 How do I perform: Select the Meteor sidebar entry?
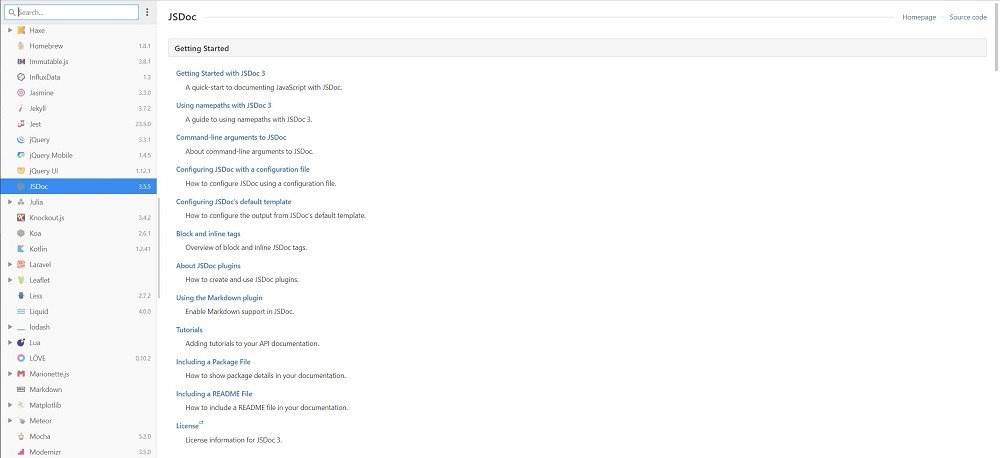coord(78,420)
